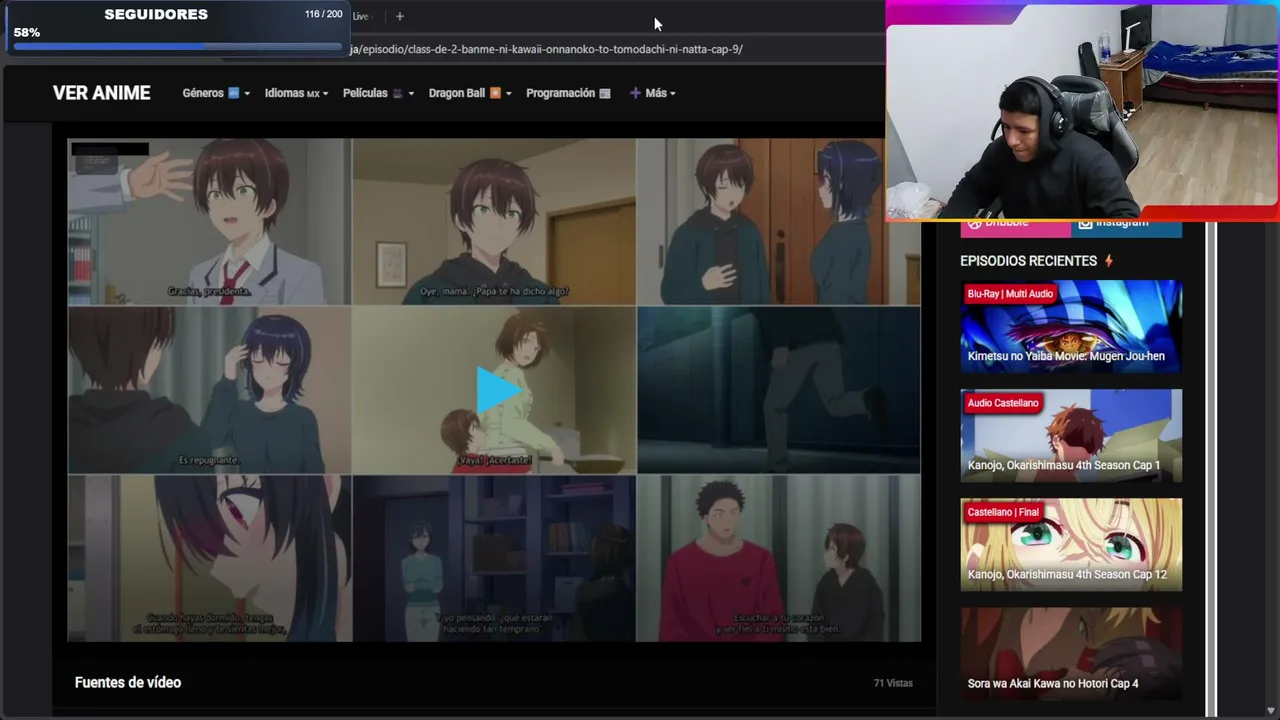Click the calendar icon beside Programación
Screen dimensions: 1280x720
point(605,93)
